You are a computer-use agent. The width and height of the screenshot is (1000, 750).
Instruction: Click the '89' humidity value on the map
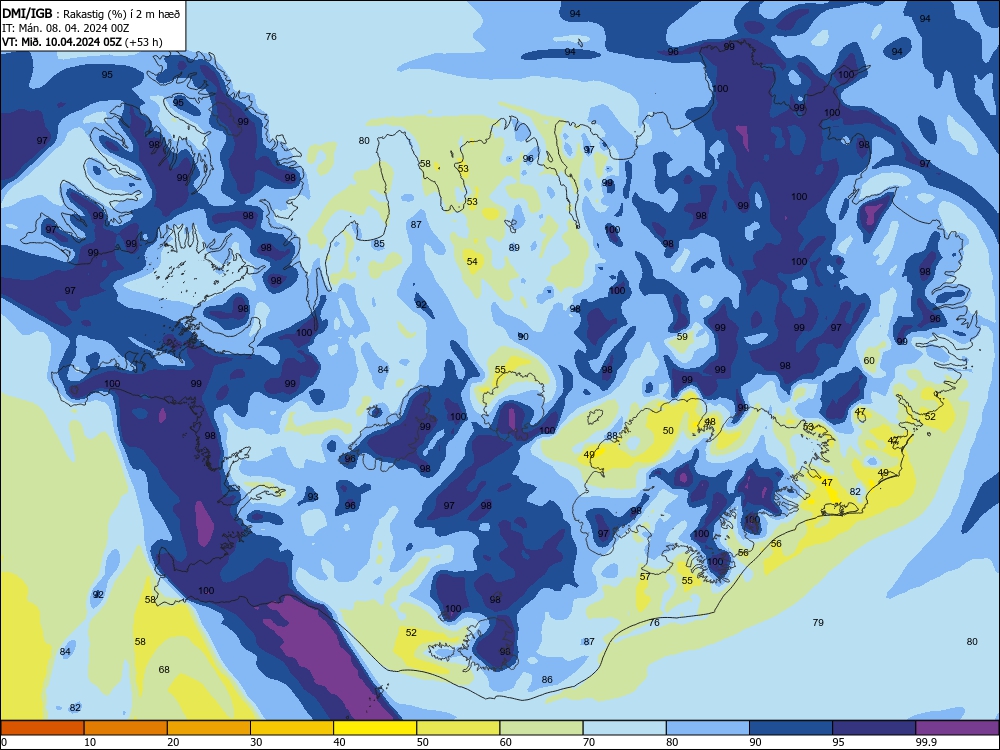pyautogui.click(x=514, y=247)
